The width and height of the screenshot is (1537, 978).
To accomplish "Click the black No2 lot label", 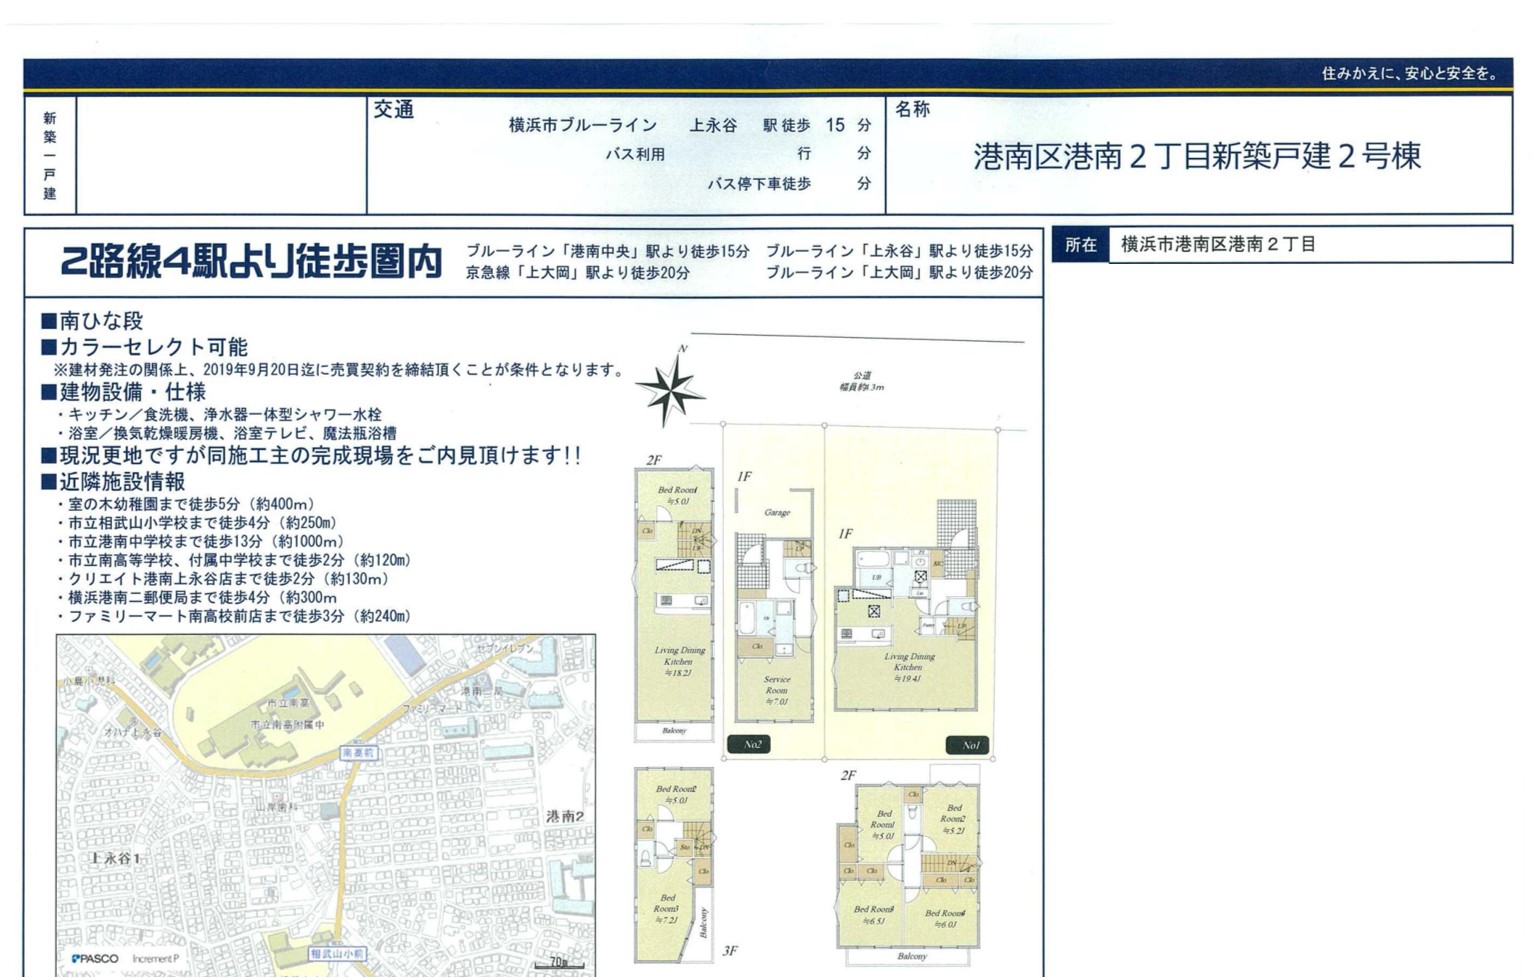I will pos(749,744).
